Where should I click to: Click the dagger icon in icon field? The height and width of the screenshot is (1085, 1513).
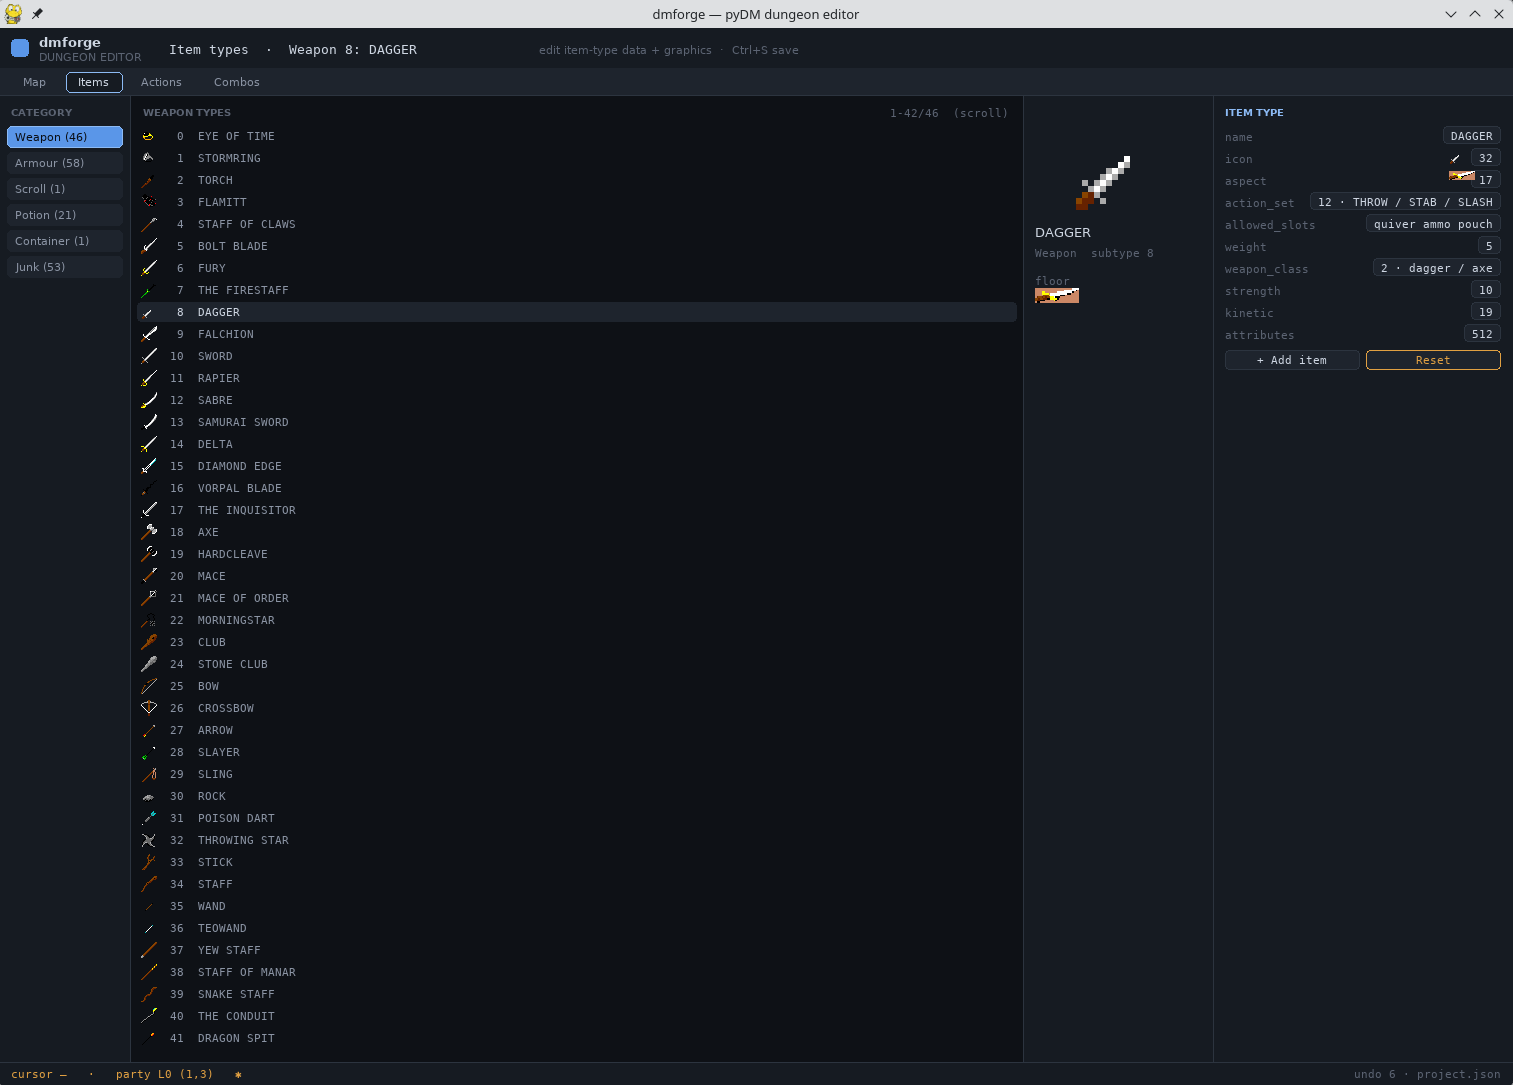point(1456,158)
